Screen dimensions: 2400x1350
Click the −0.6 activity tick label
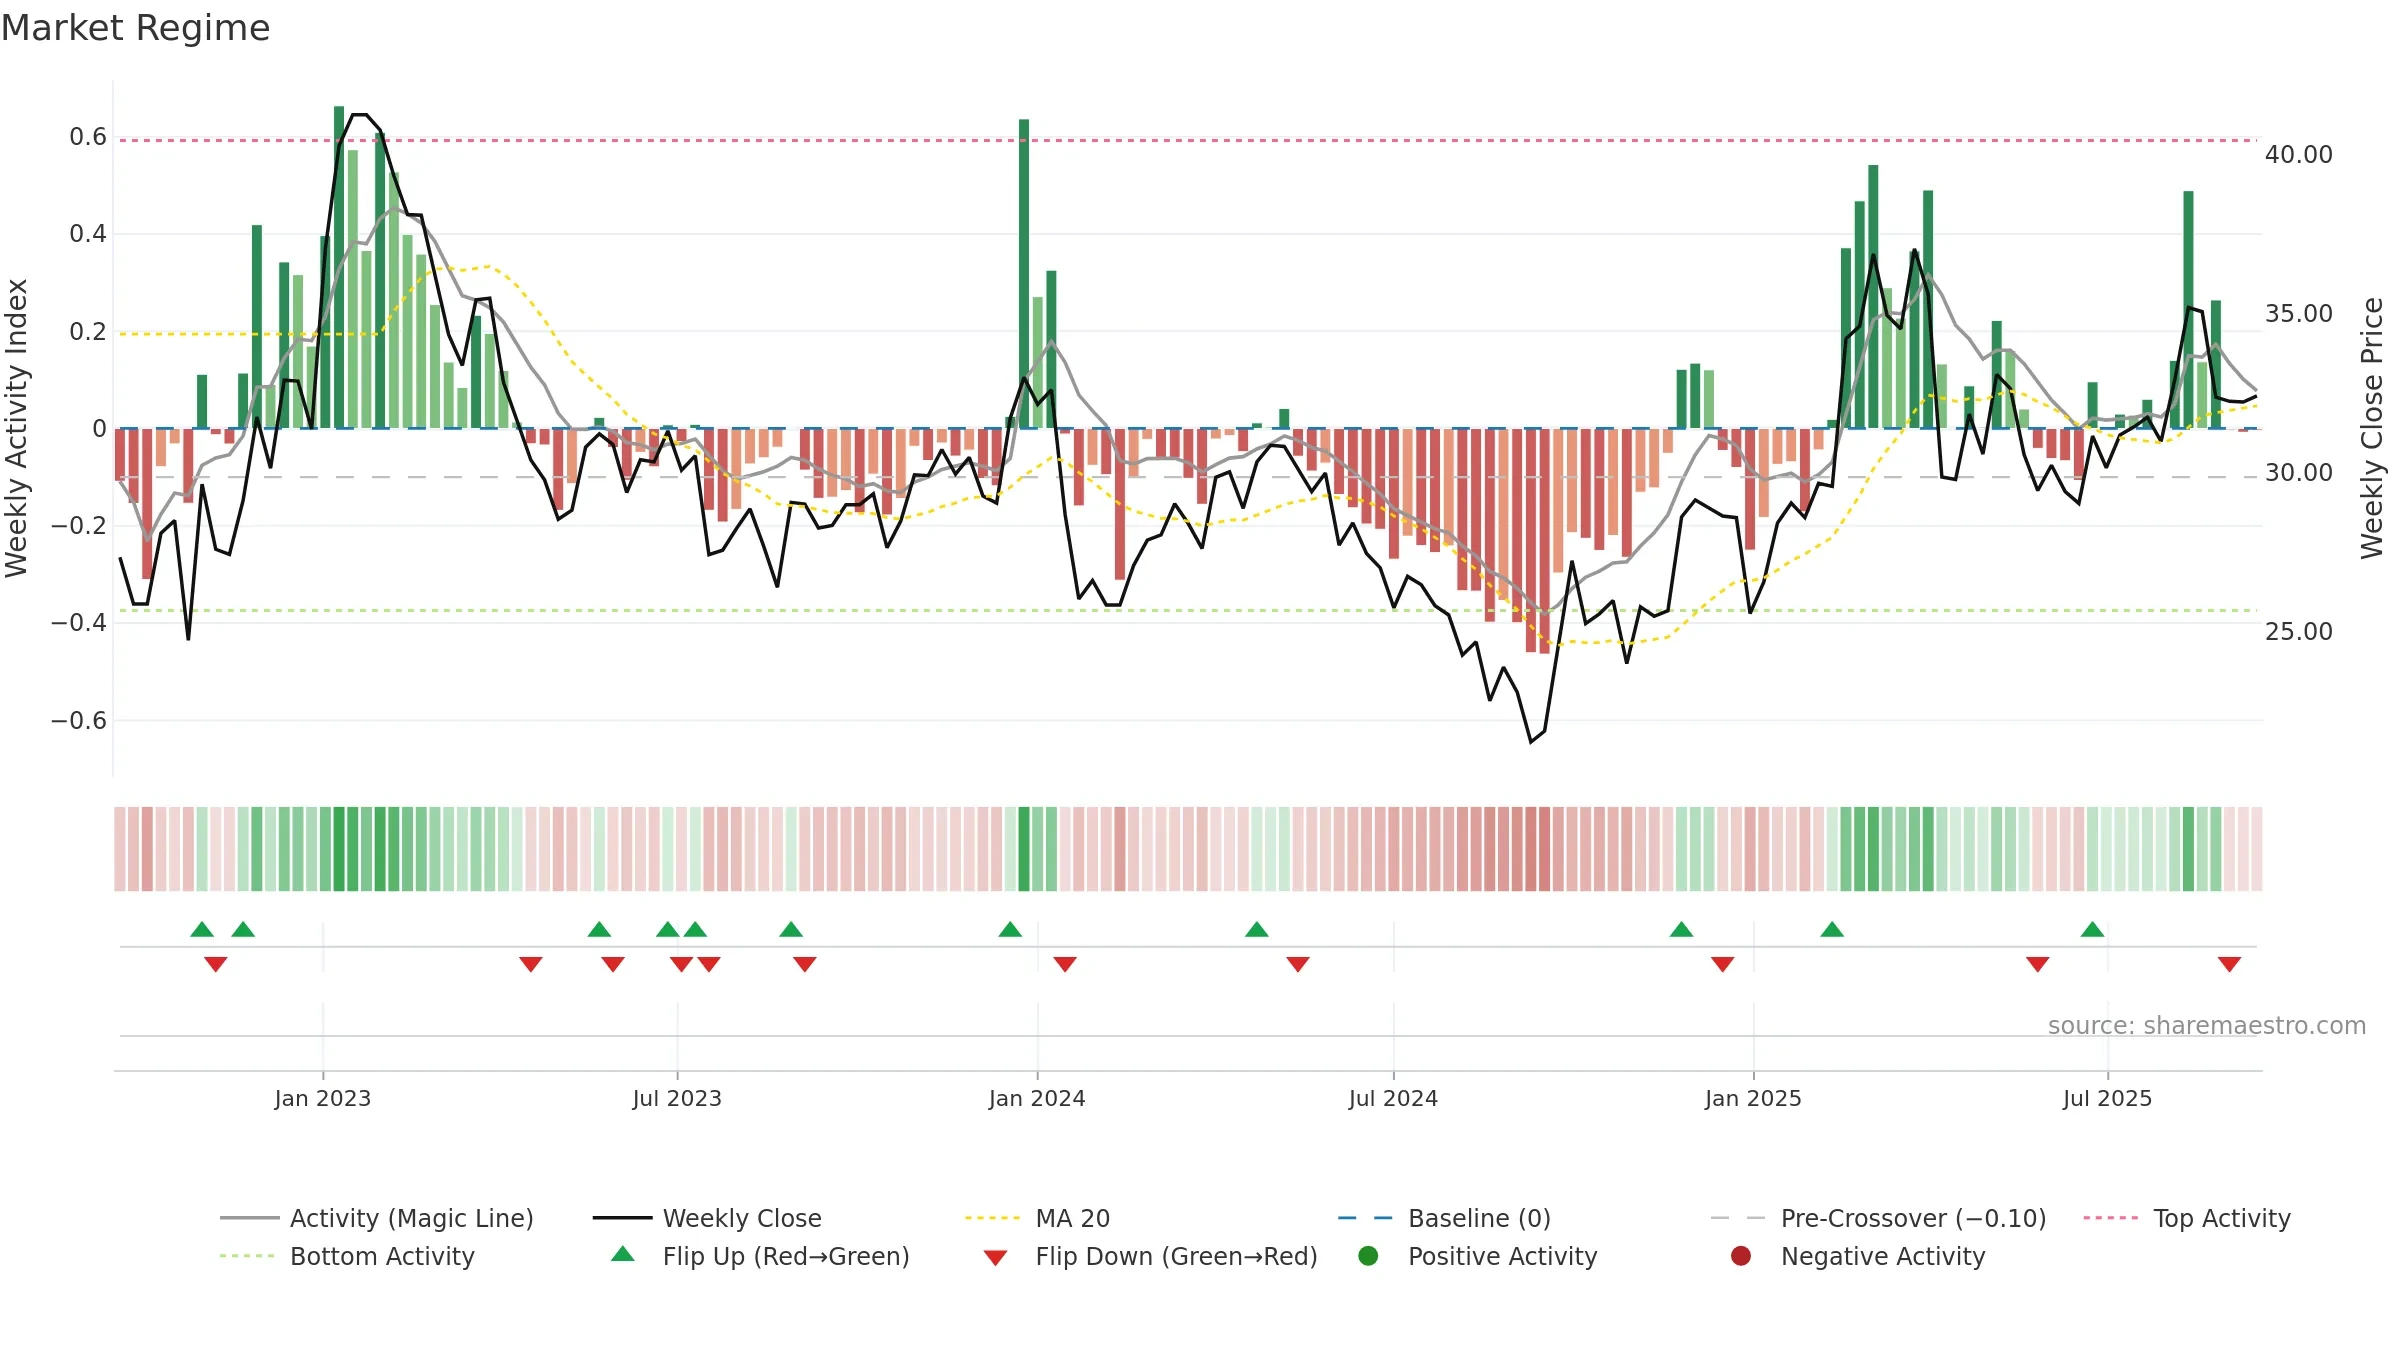[78, 721]
